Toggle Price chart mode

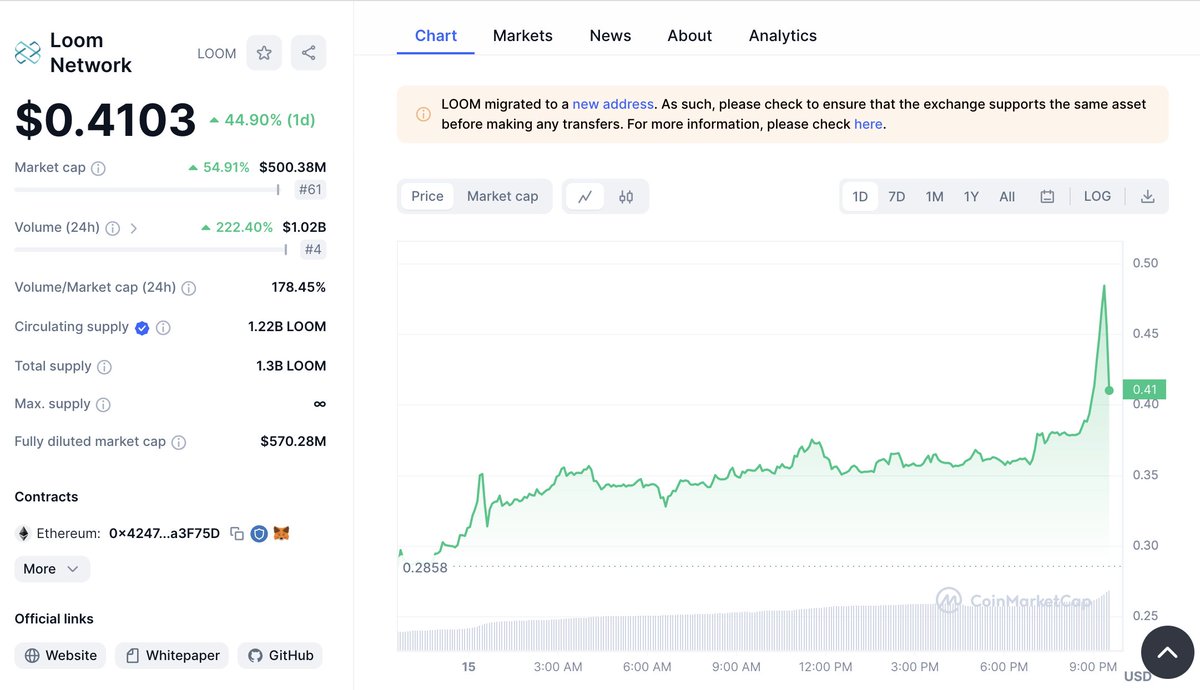427,196
